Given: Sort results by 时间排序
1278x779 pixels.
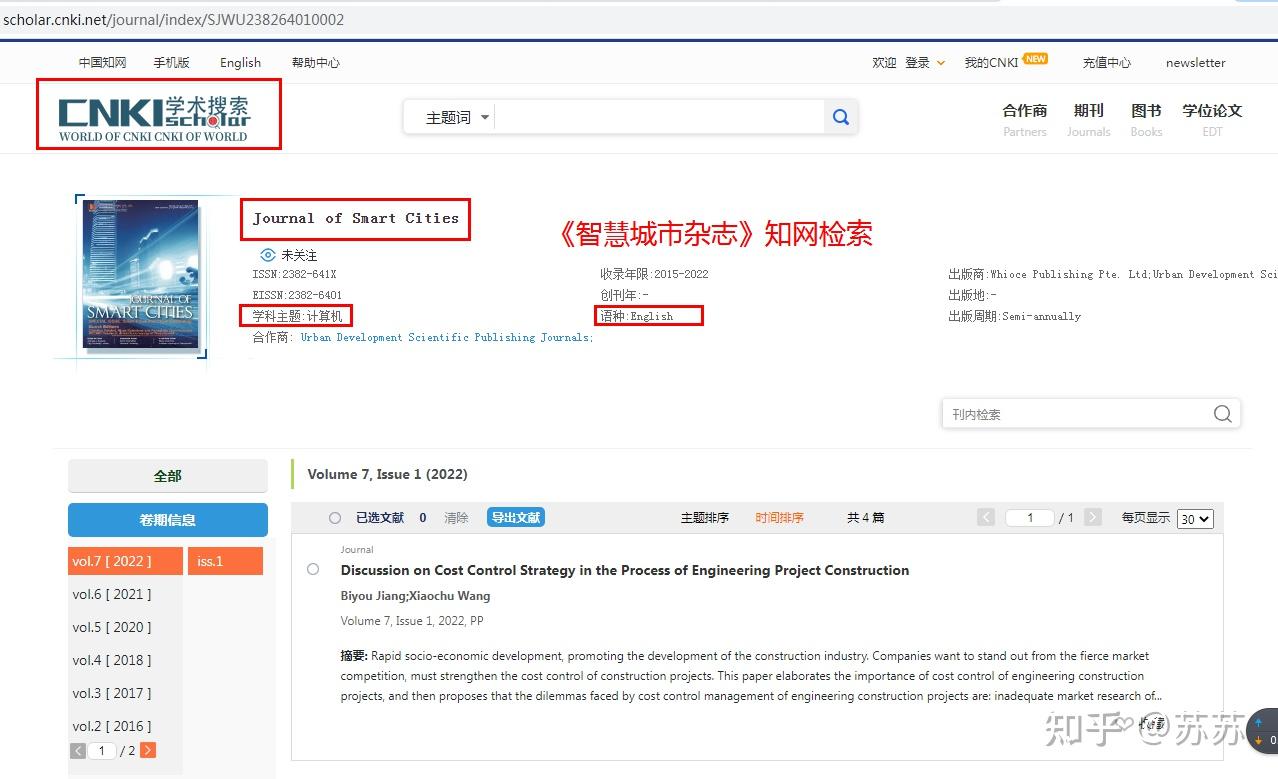Looking at the screenshot, I should 780,517.
